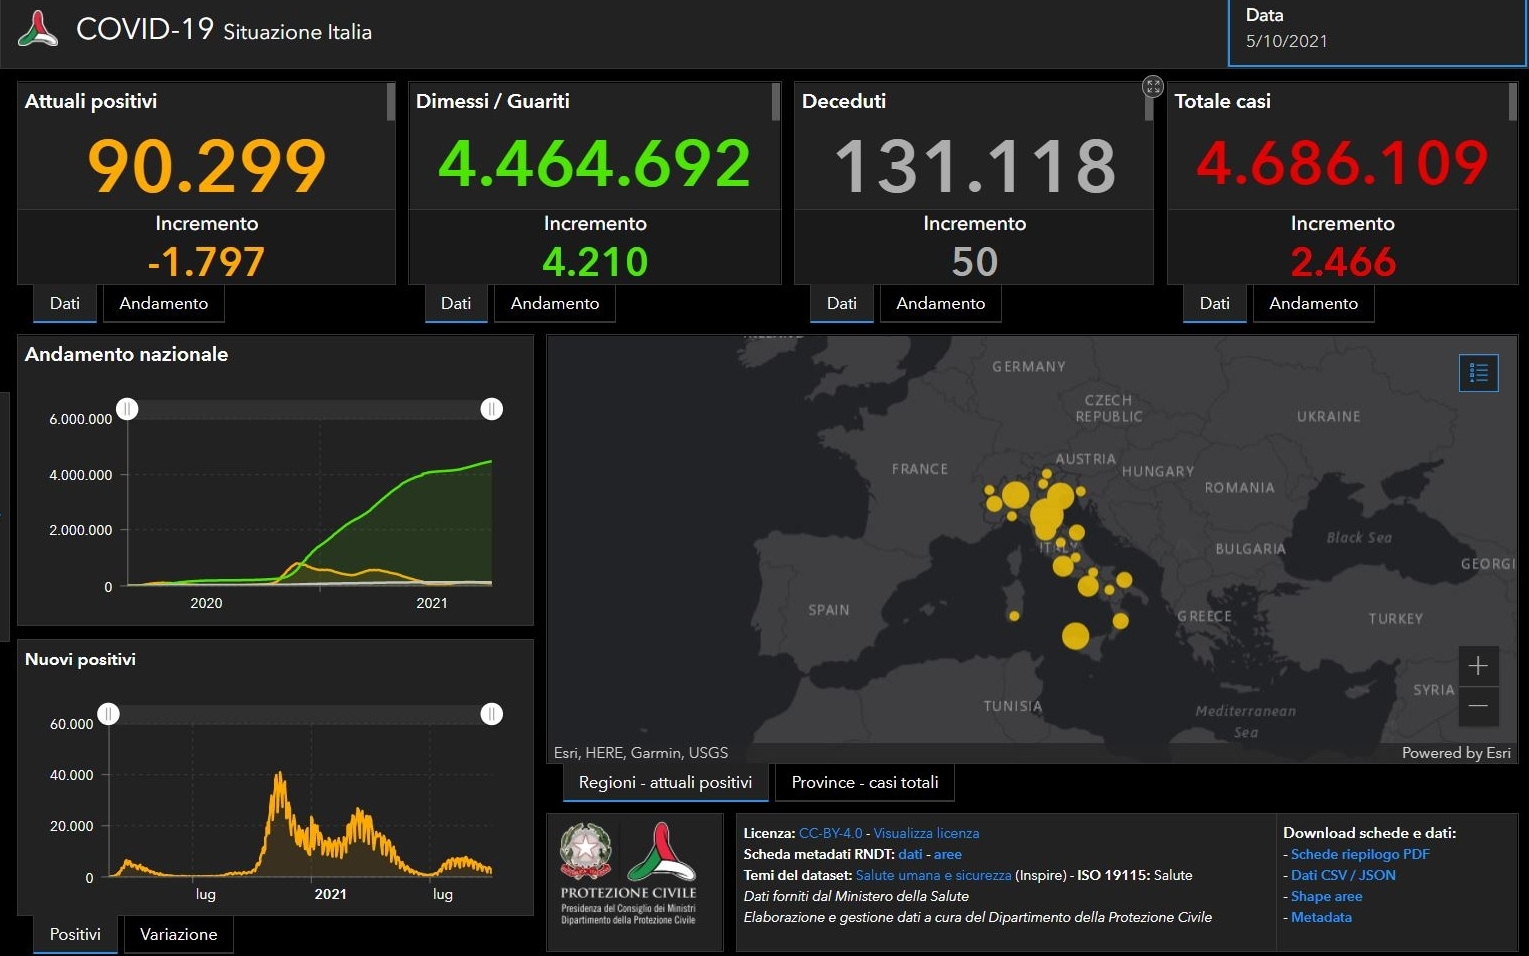Image resolution: width=1529 pixels, height=956 pixels.
Task: Select Dati tab under Totale casi
Action: [x=1214, y=304]
